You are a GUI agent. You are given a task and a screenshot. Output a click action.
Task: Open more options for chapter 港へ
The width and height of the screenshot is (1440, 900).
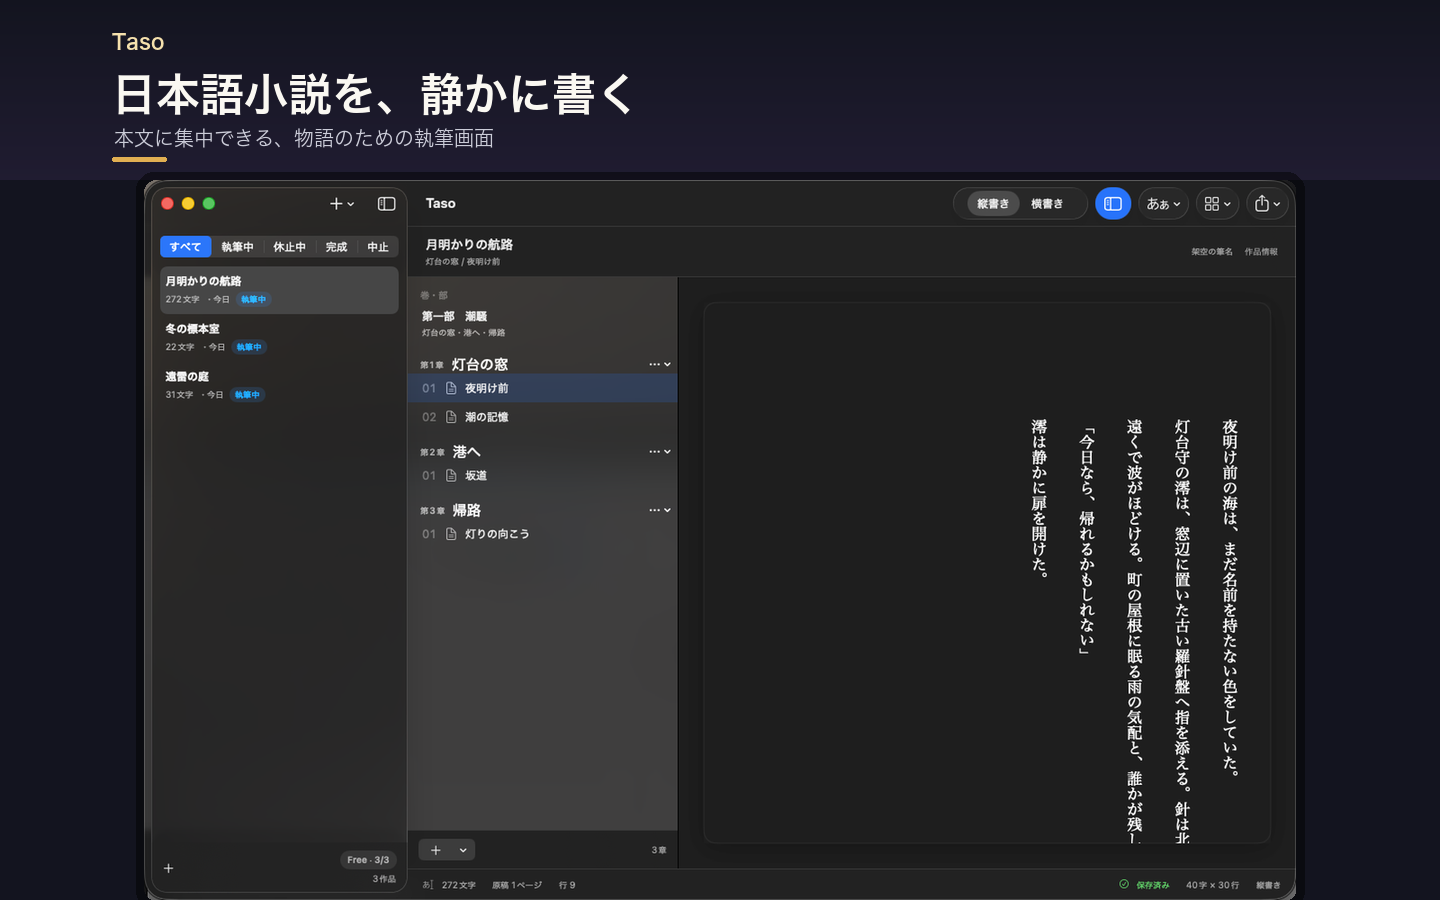tap(654, 452)
